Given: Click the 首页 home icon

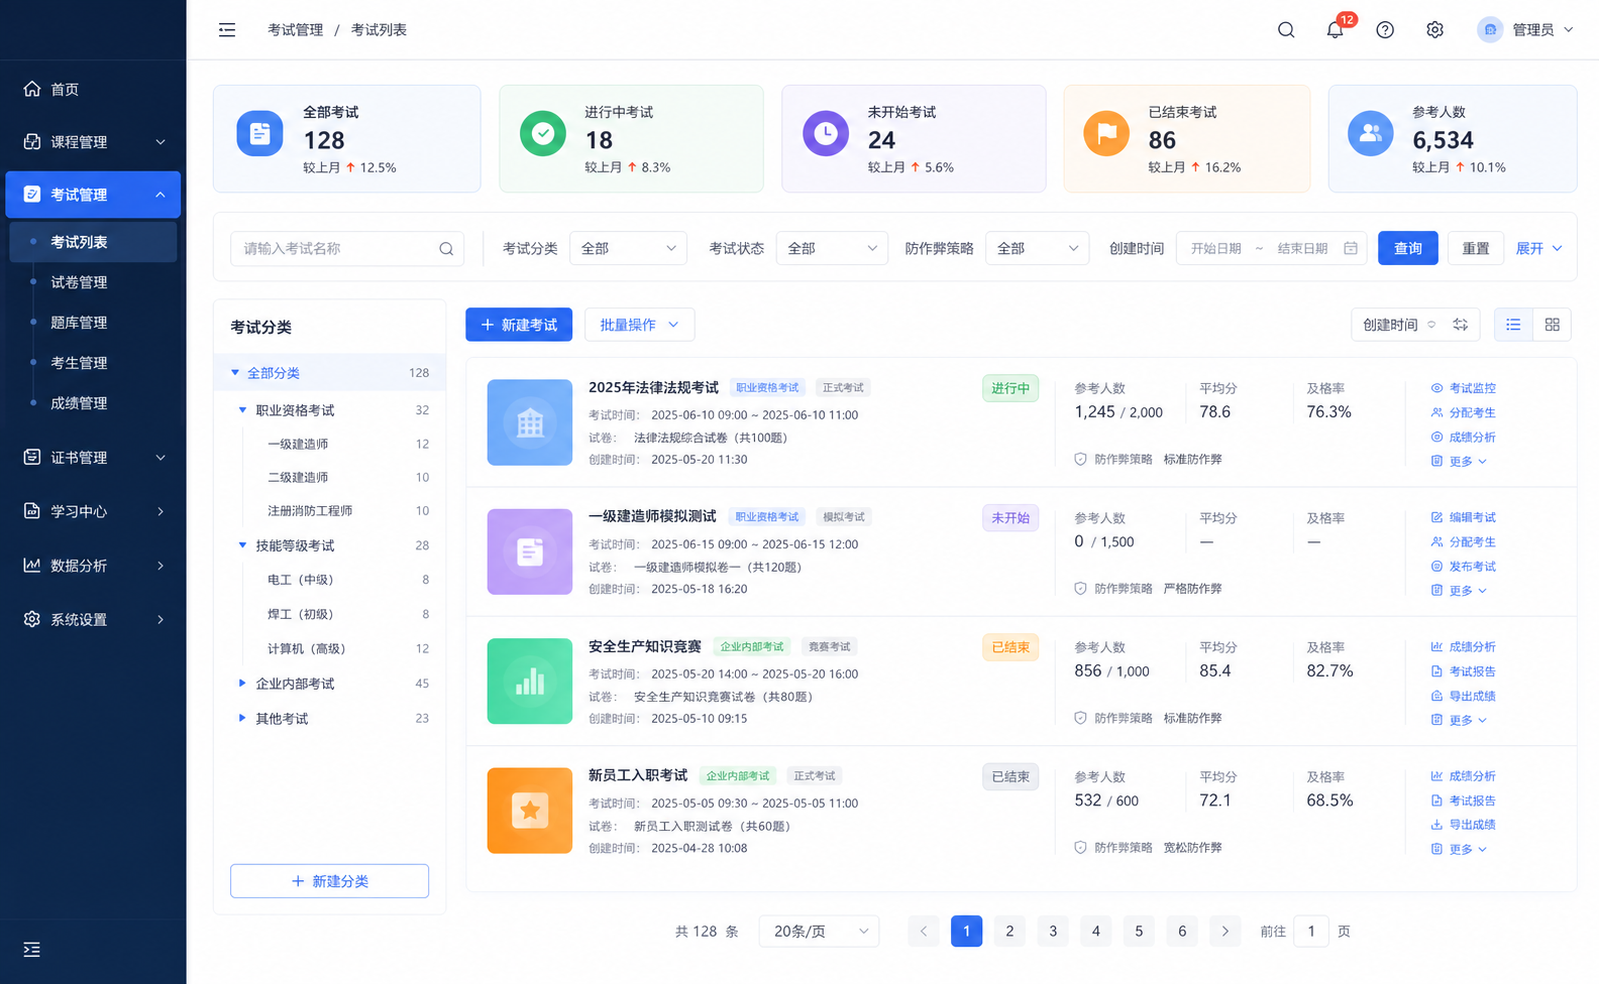Looking at the screenshot, I should click(32, 89).
